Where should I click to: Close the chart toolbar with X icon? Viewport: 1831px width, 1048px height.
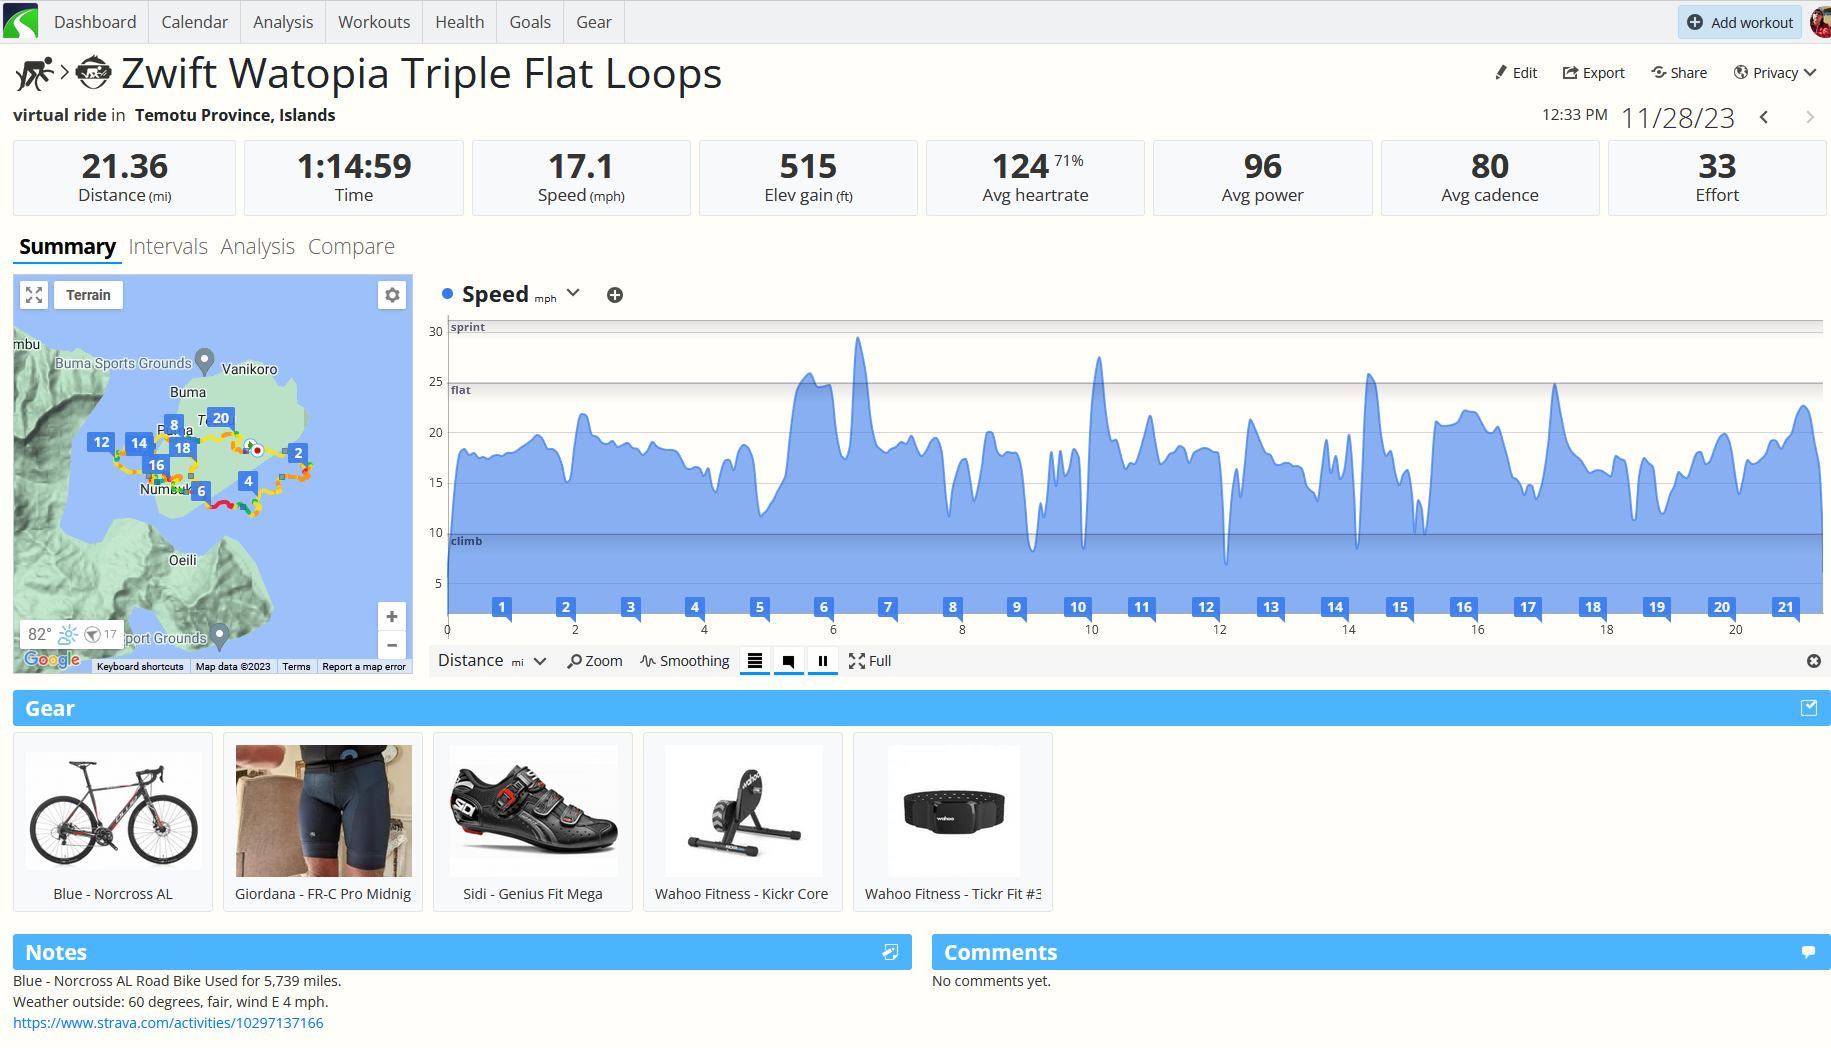click(x=1813, y=661)
